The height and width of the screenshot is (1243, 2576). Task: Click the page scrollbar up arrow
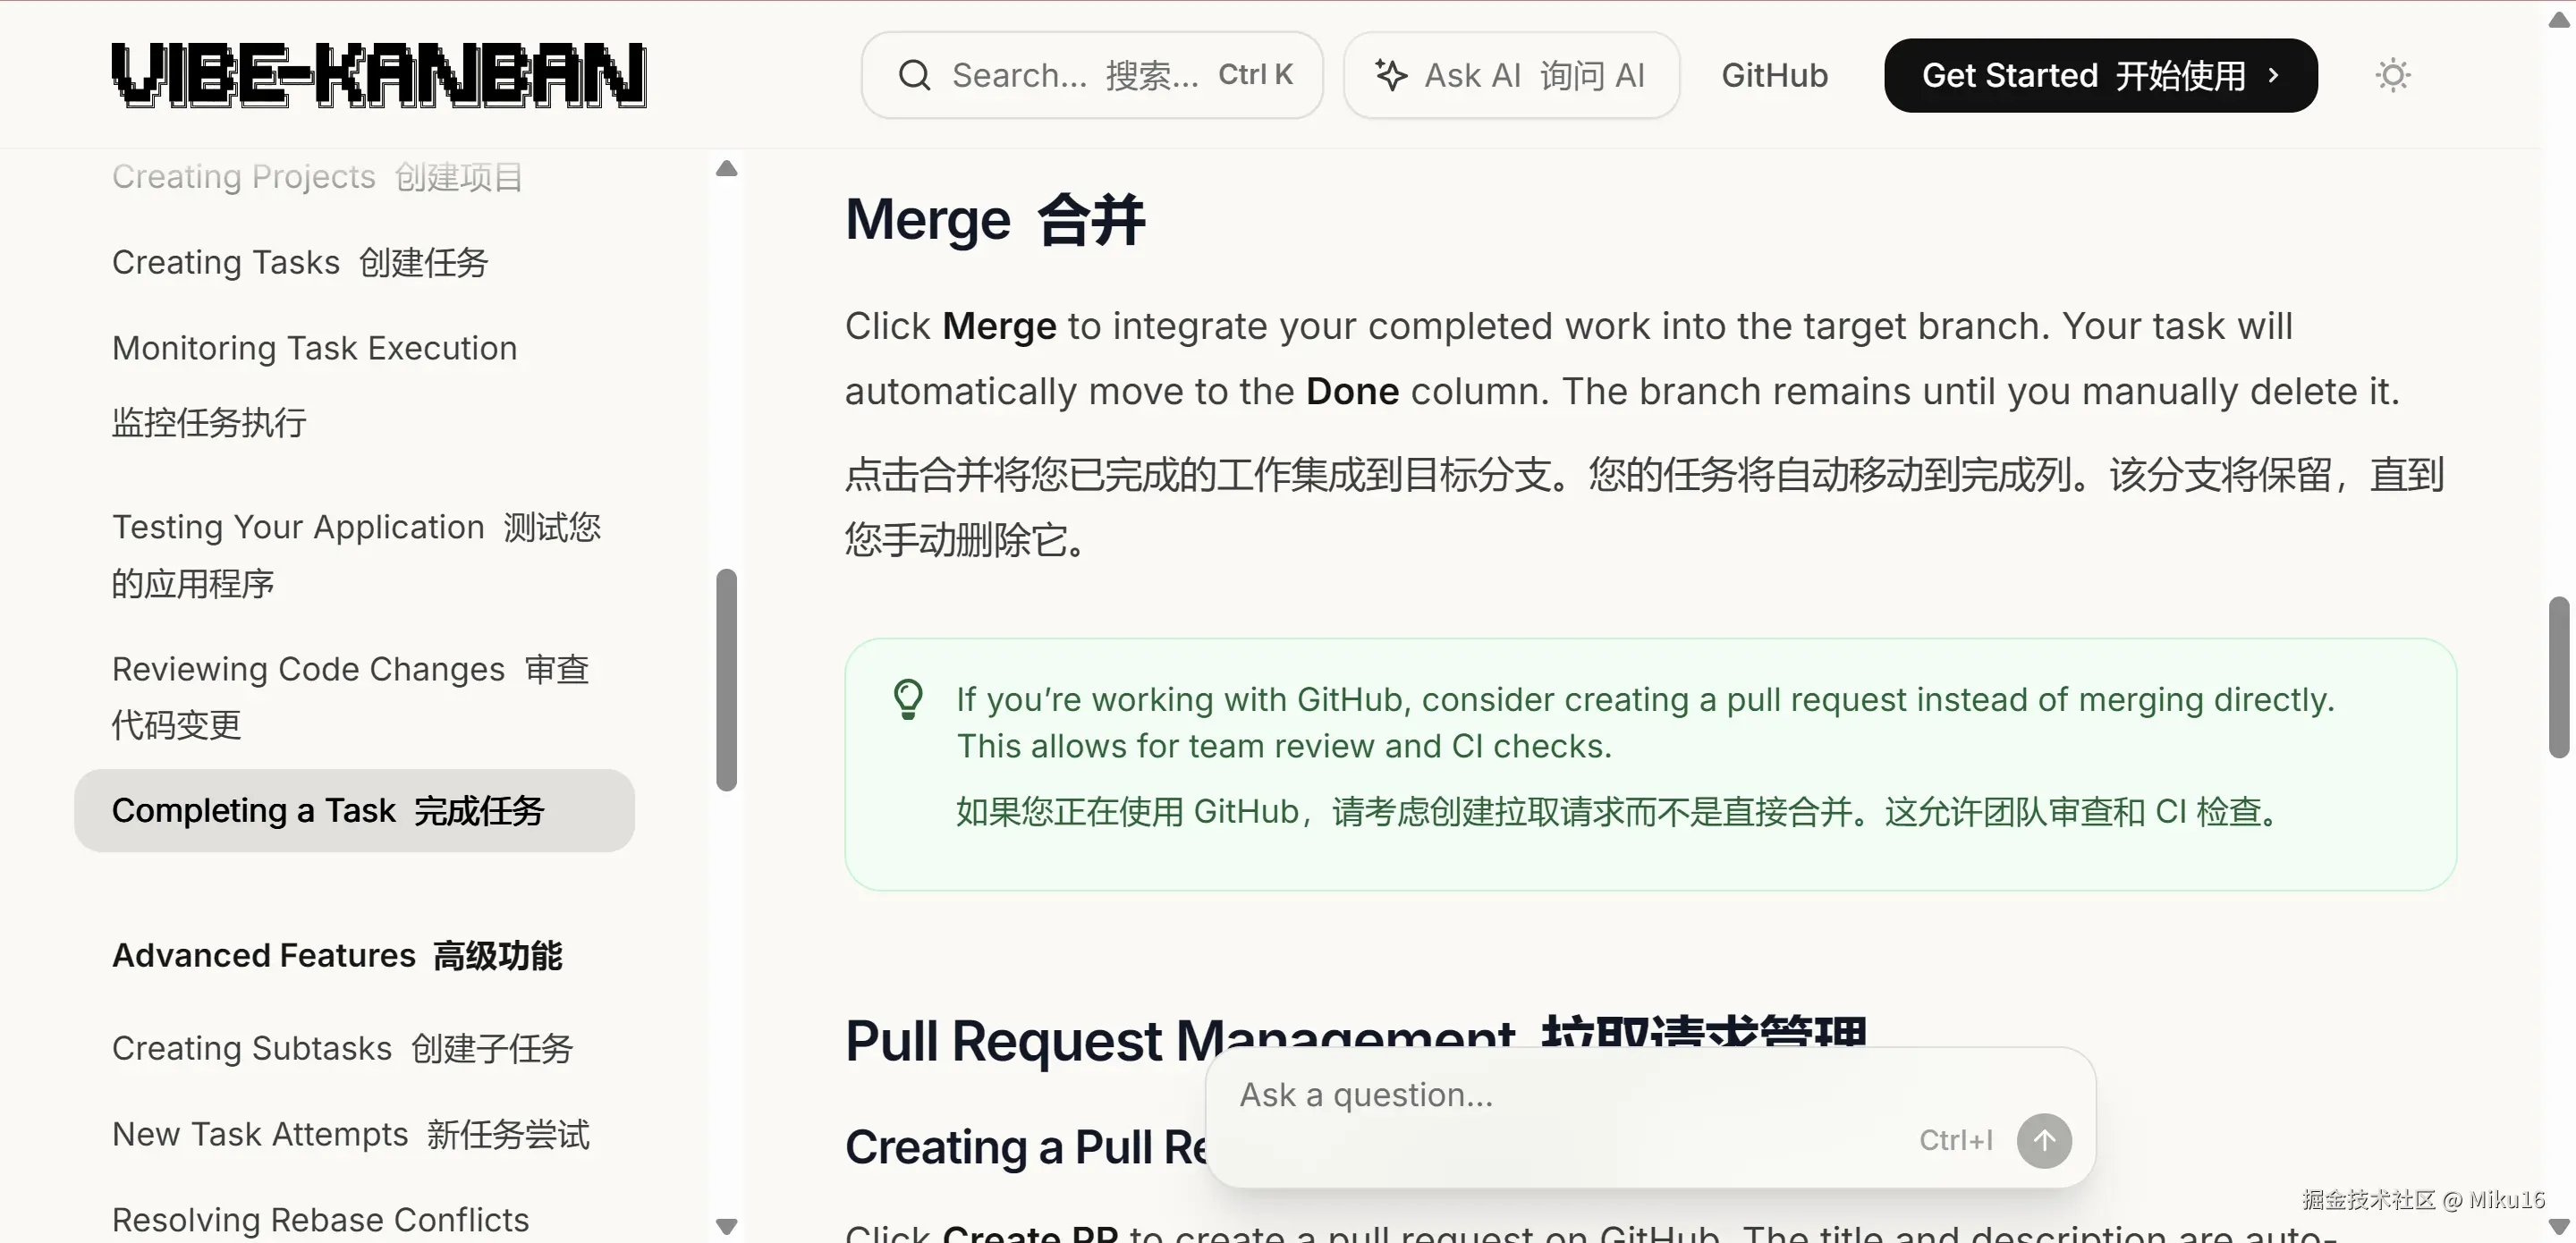(x=2558, y=20)
